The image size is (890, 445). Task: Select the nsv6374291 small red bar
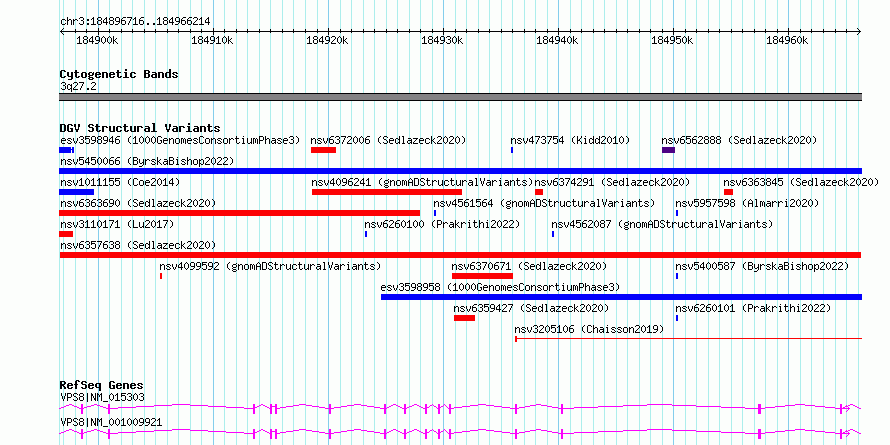pos(539,192)
